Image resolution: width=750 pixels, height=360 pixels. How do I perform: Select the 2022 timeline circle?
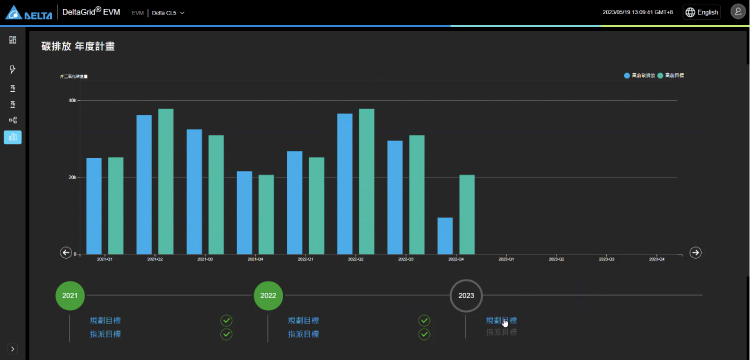click(268, 295)
